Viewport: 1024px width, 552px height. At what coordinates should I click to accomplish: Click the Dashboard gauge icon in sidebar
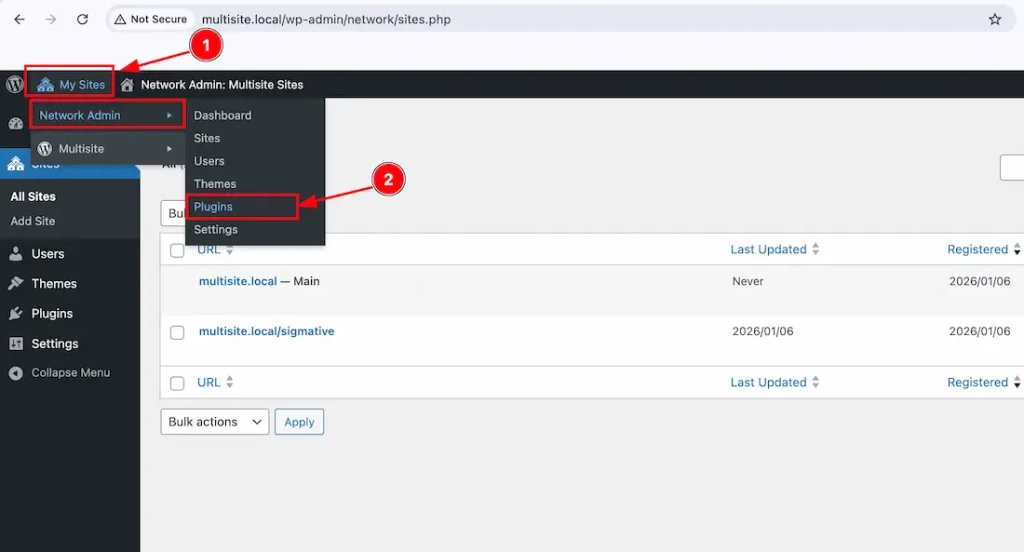pos(16,123)
